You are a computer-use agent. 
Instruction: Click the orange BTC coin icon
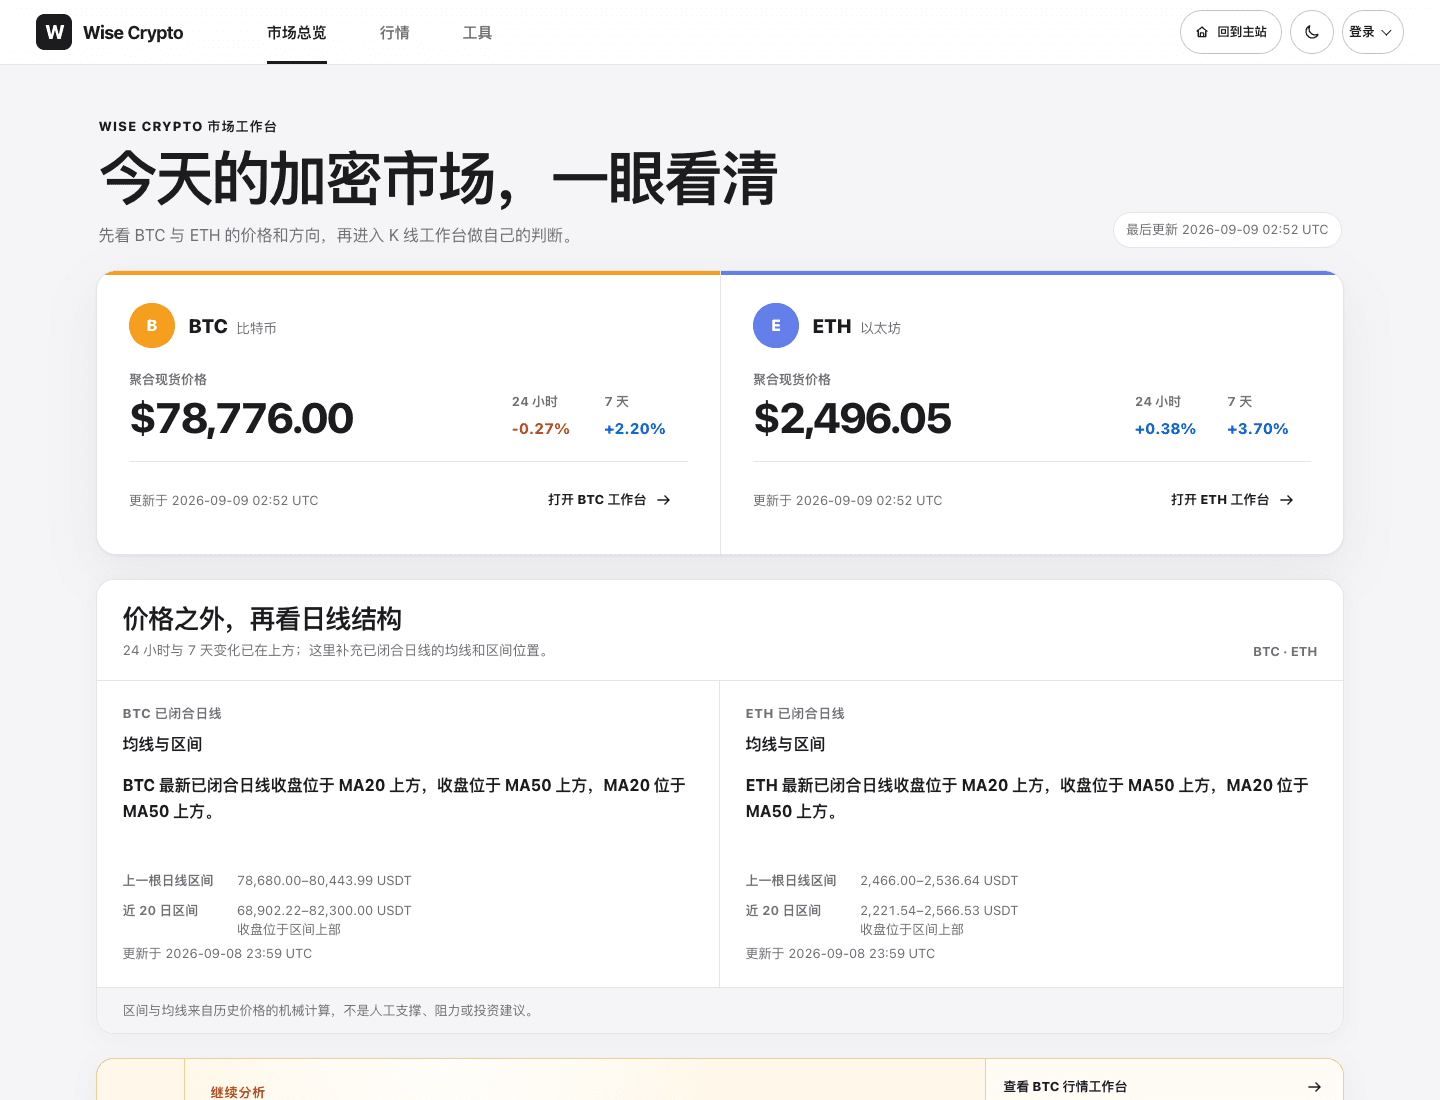(x=152, y=325)
